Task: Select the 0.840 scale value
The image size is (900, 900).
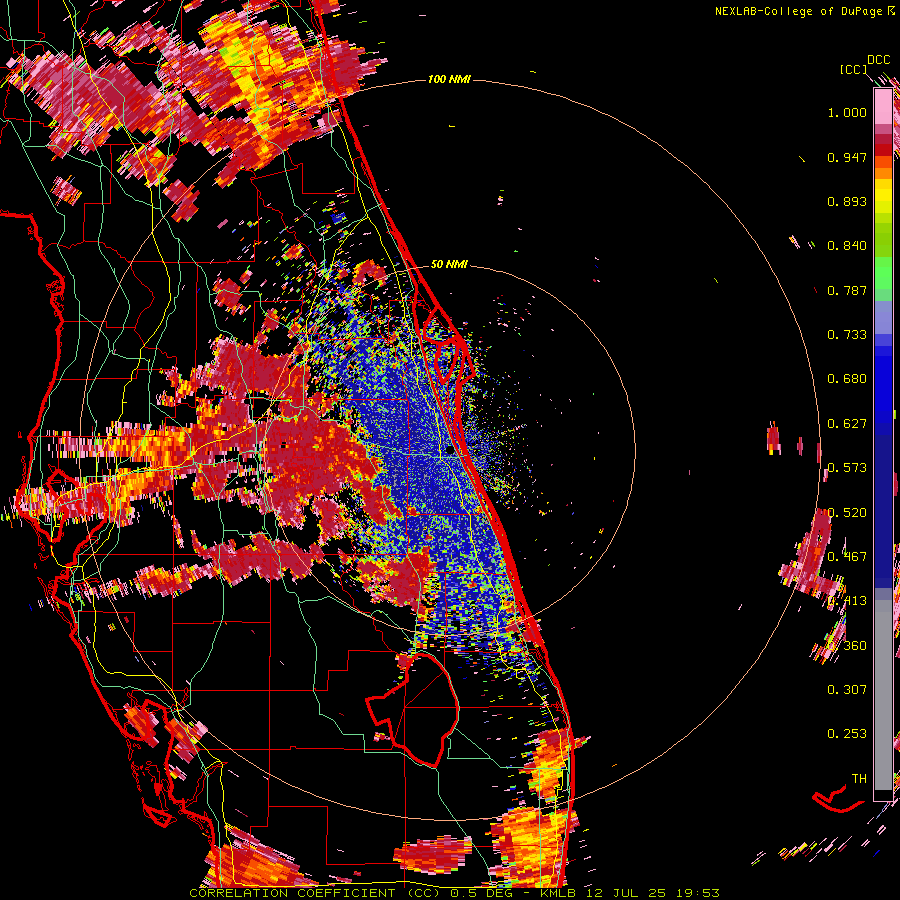Action: pos(847,246)
